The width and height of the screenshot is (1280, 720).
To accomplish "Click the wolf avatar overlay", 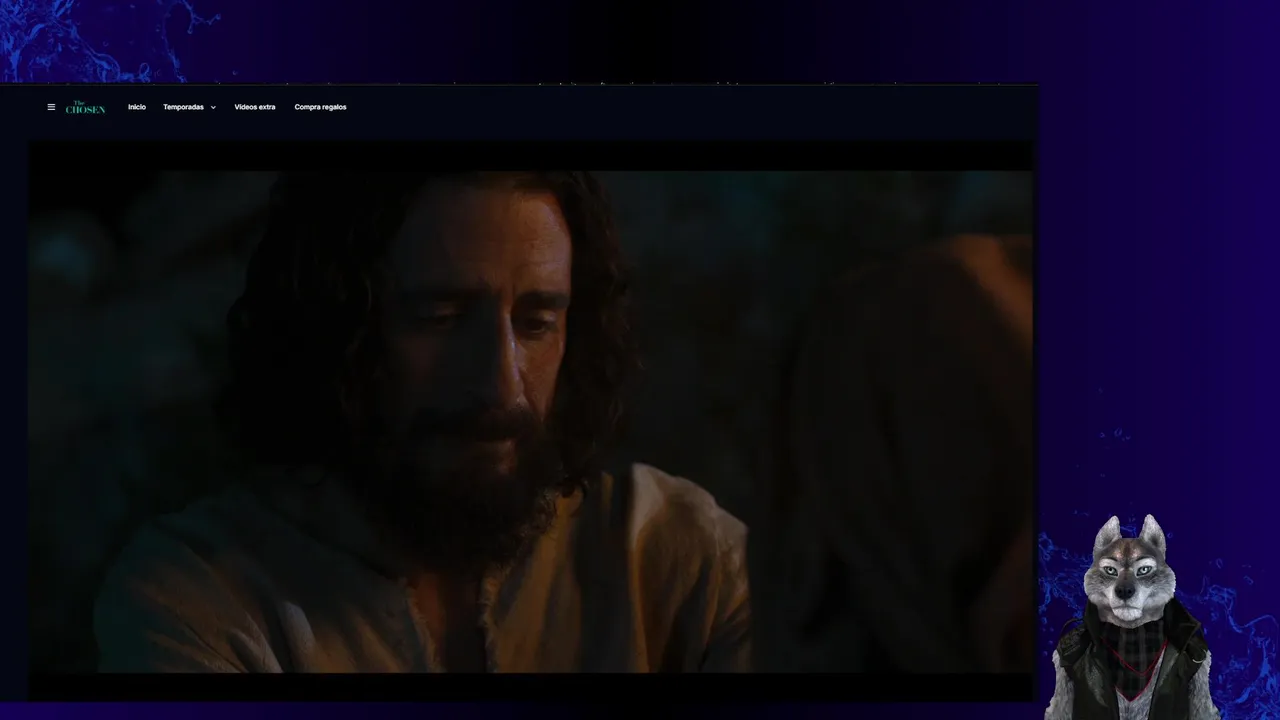I will coord(1130,618).
